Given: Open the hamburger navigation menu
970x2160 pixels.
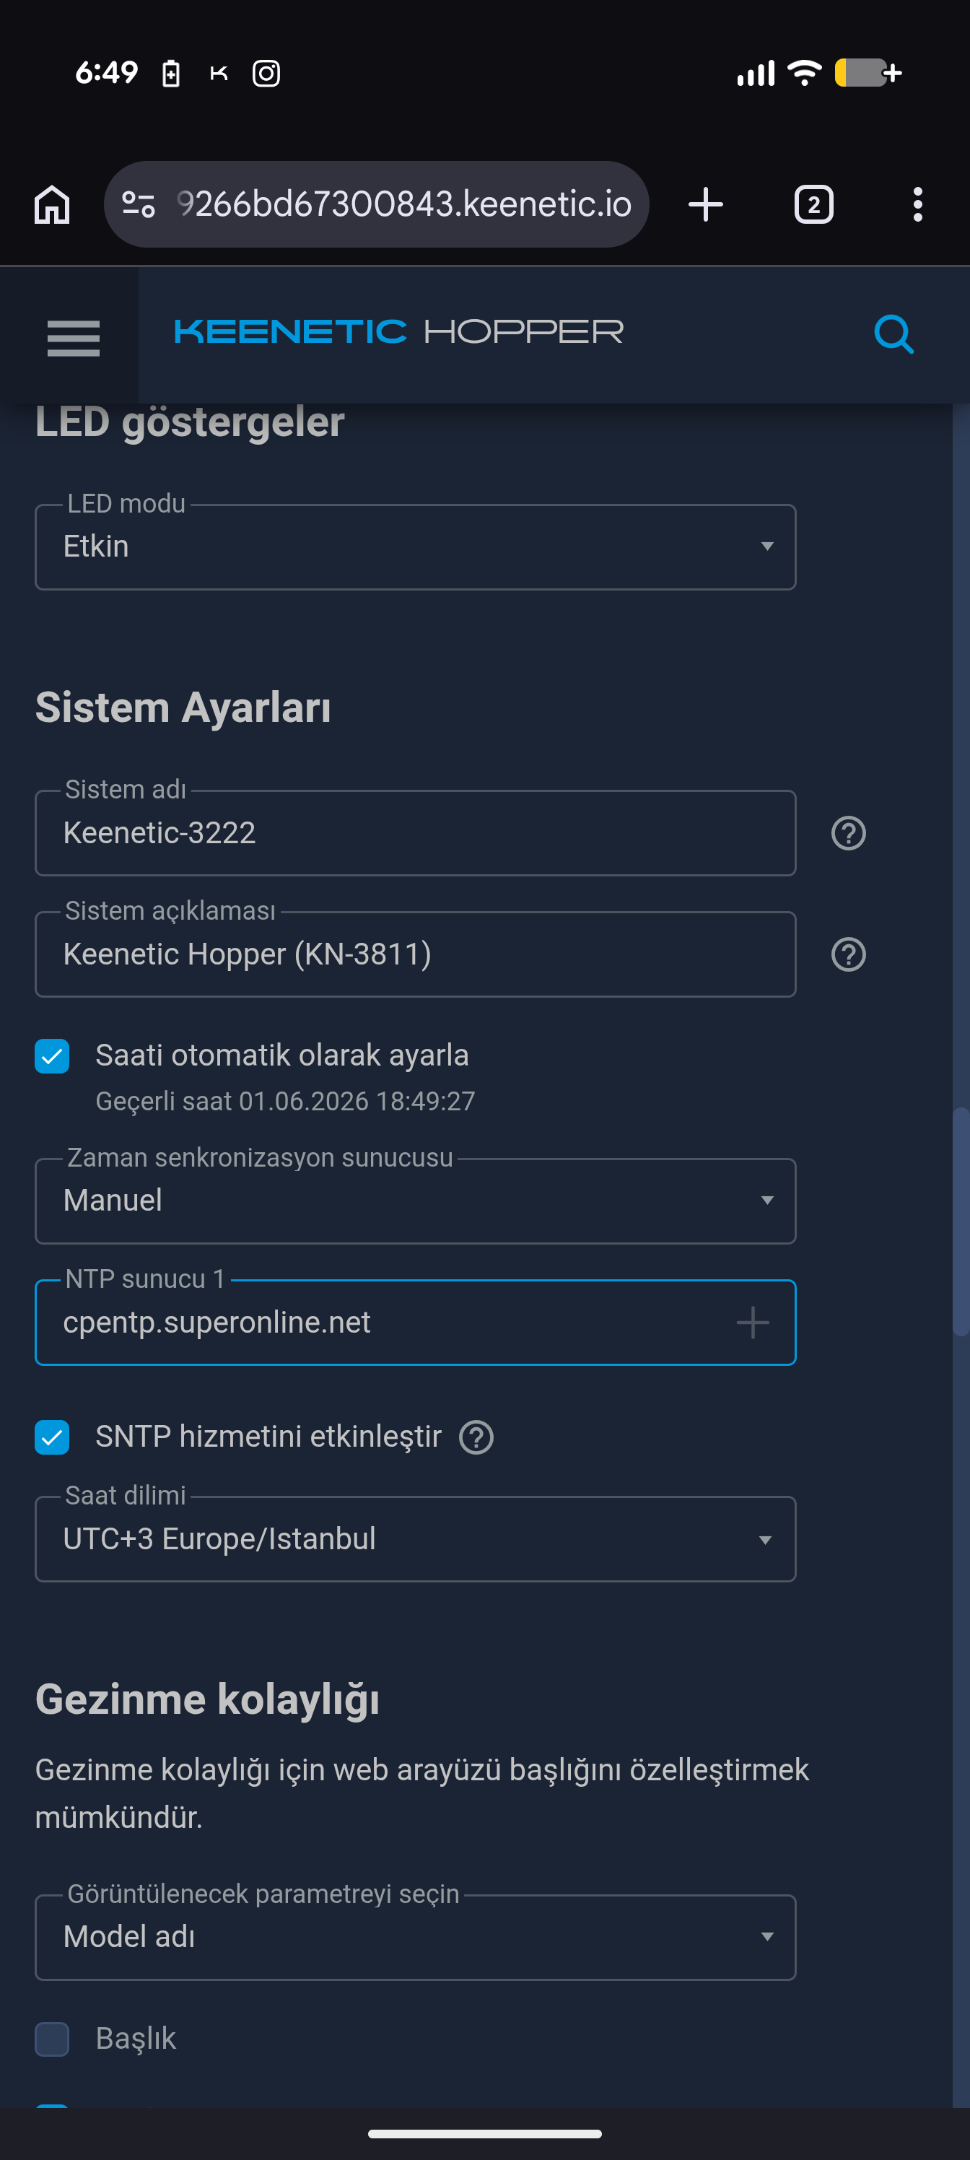Looking at the screenshot, I should pos(73,338).
